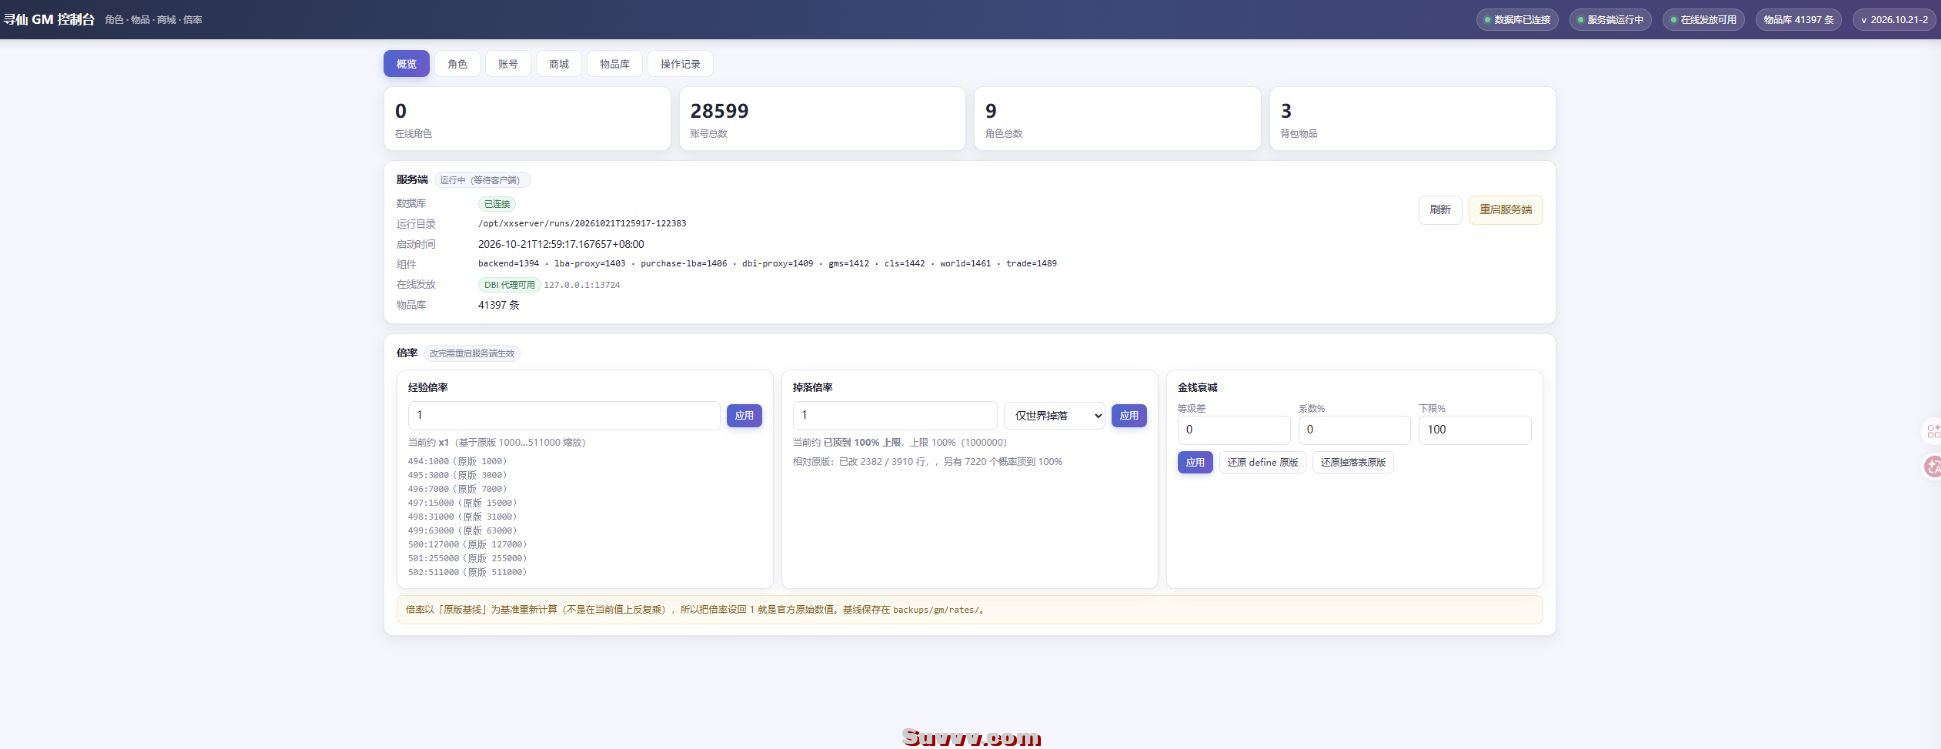Open the 账号 tab
The image size is (1941, 749).
[x=508, y=64]
